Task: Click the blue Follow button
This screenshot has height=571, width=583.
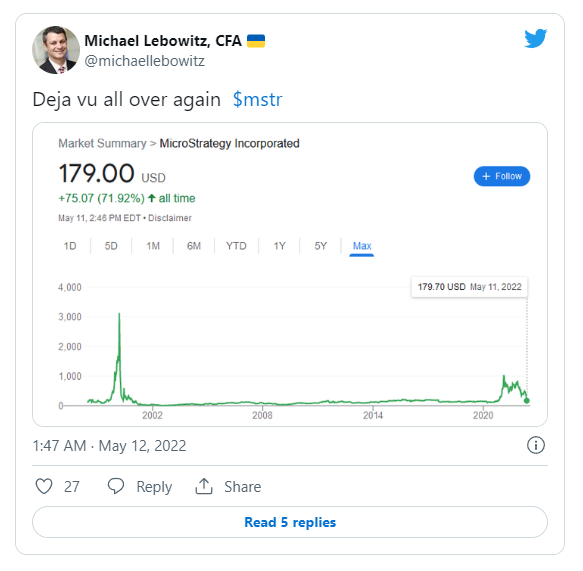Action: click(x=502, y=176)
